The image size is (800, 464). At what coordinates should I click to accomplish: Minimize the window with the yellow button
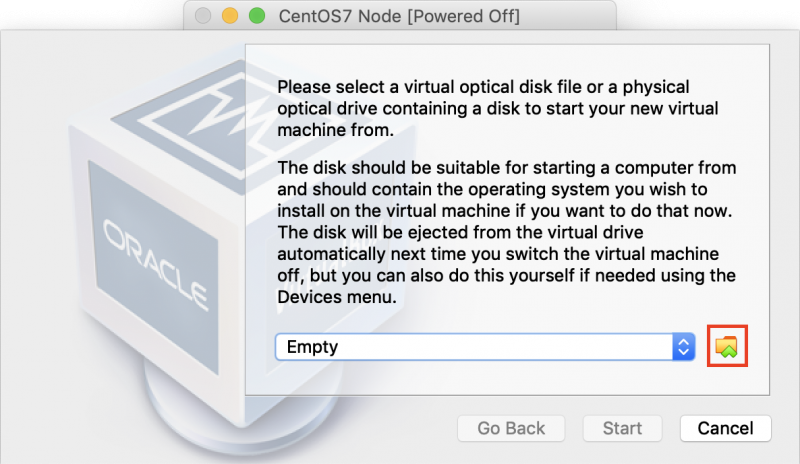230,16
